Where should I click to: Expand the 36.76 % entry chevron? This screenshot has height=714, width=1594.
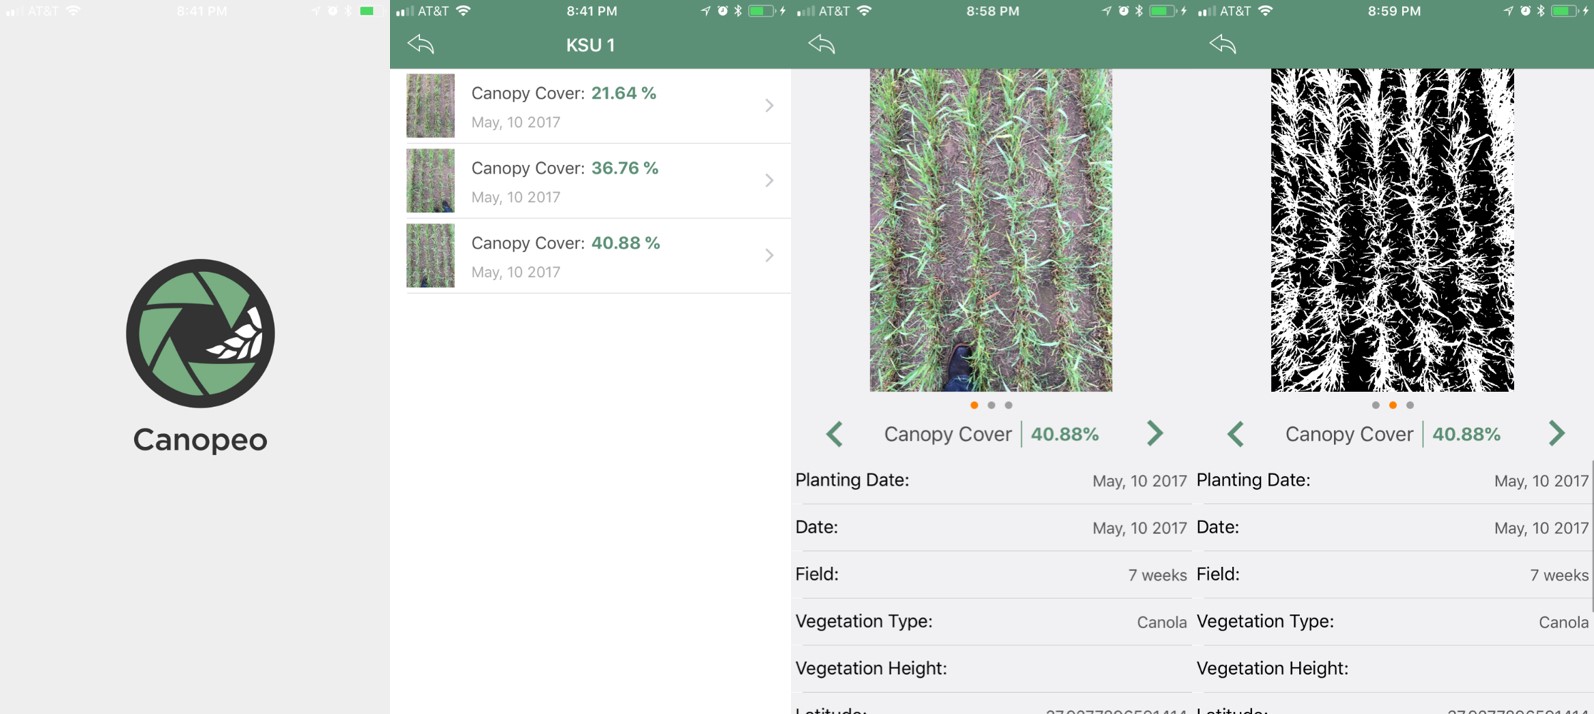(769, 180)
